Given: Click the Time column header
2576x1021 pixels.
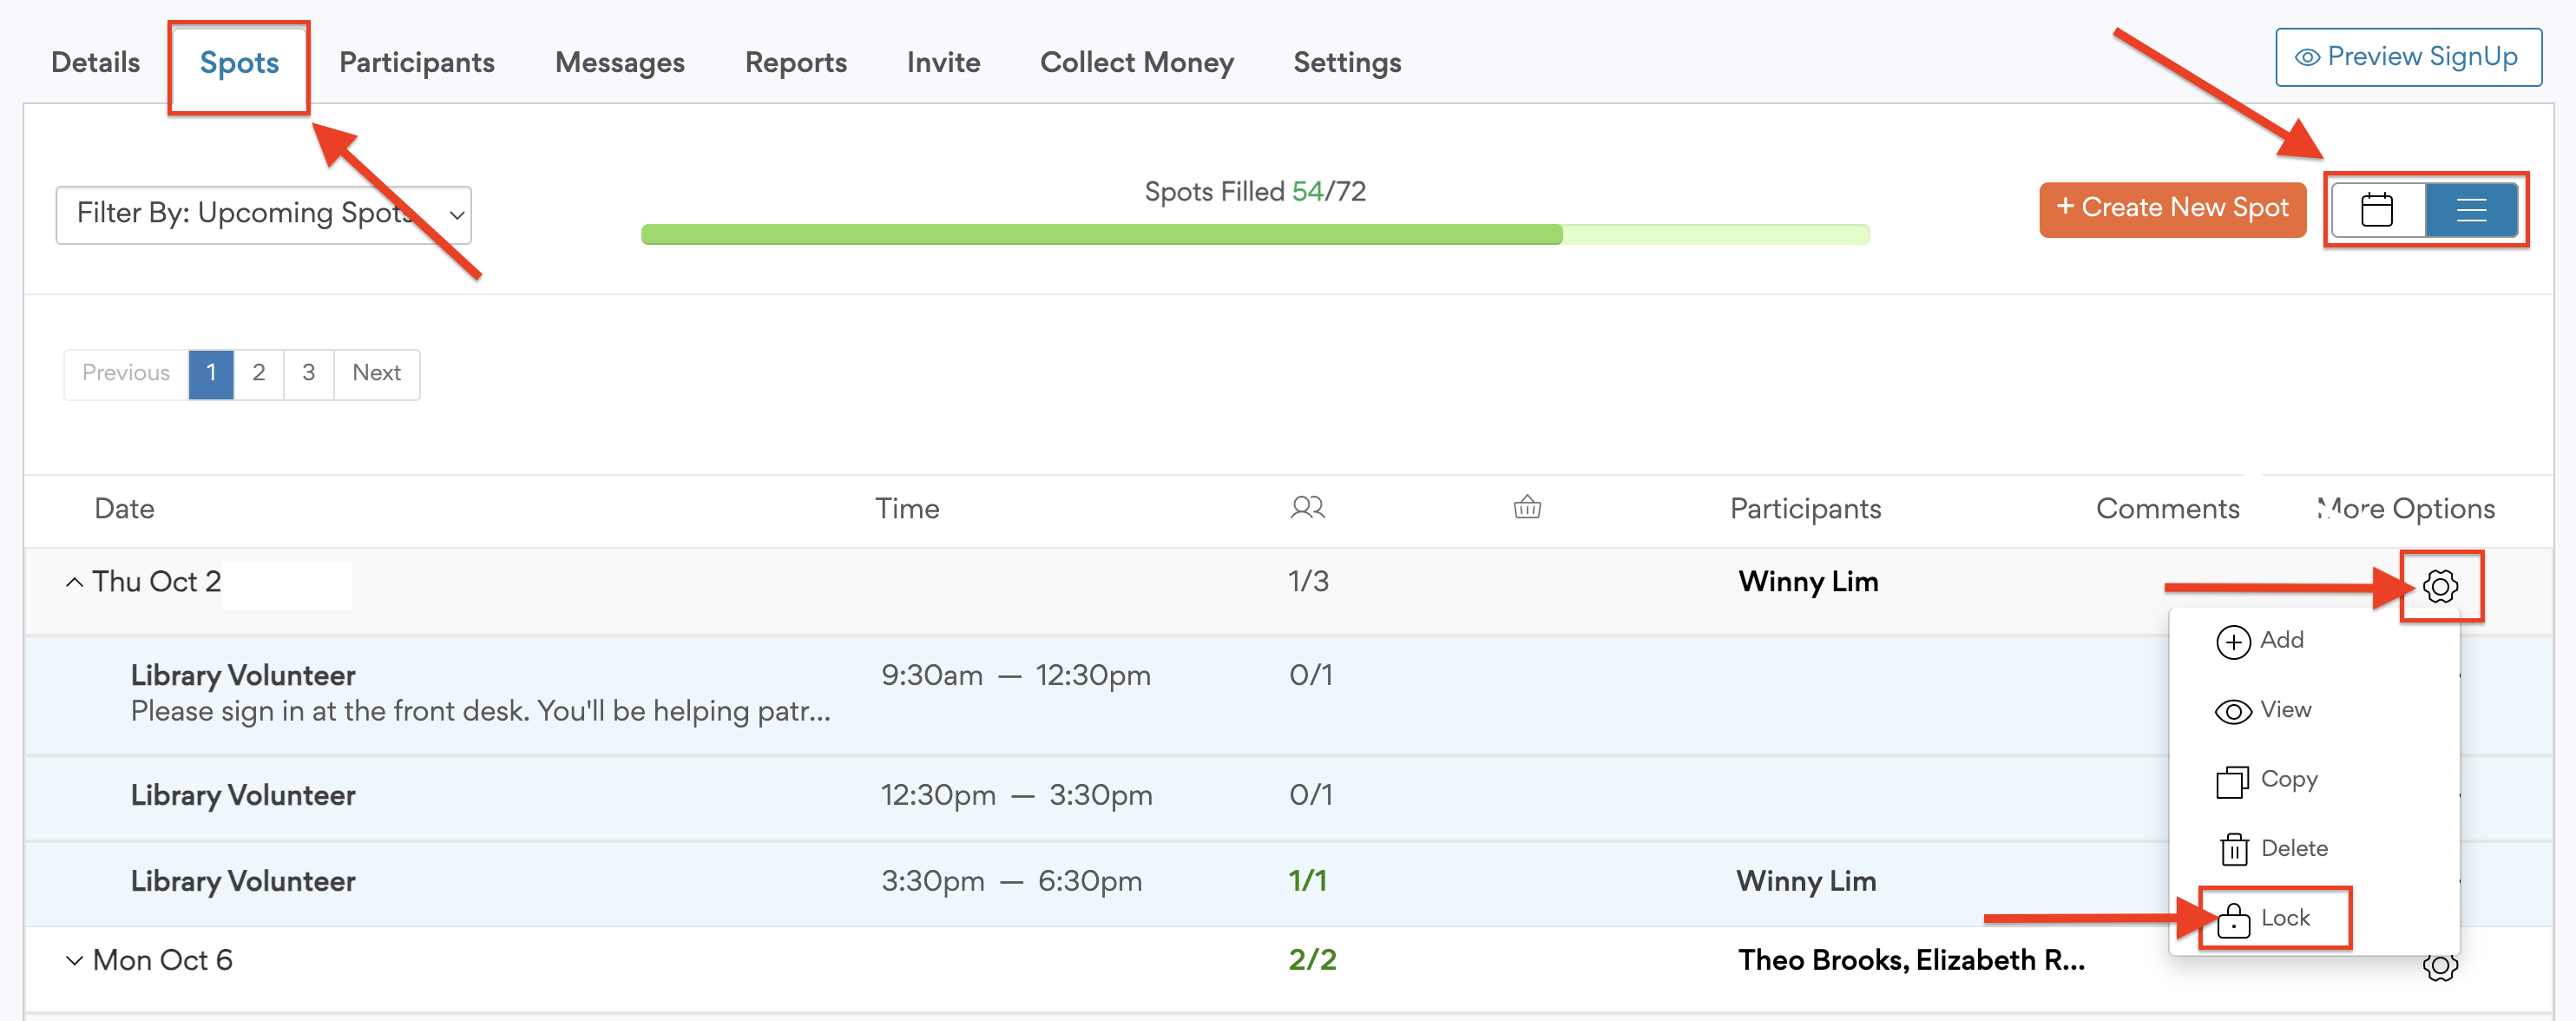Looking at the screenshot, I should pyautogui.click(x=907, y=508).
